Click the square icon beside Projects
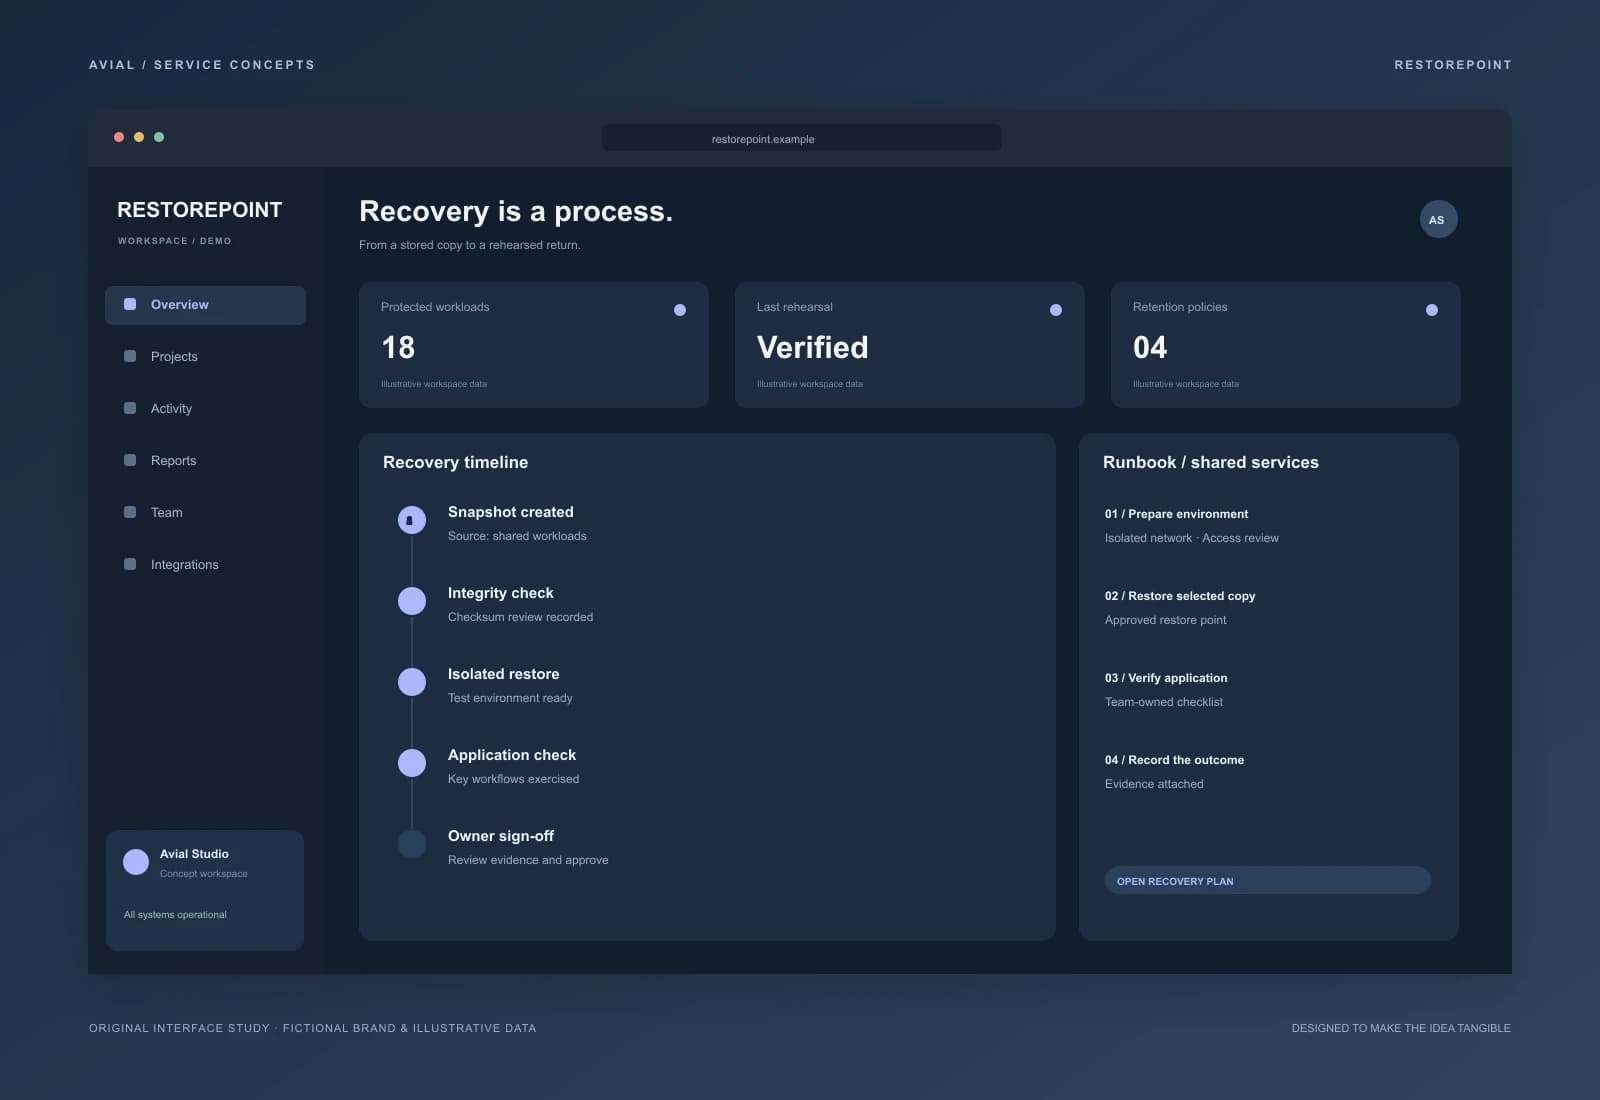The width and height of the screenshot is (1600, 1100). coord(130,356)
